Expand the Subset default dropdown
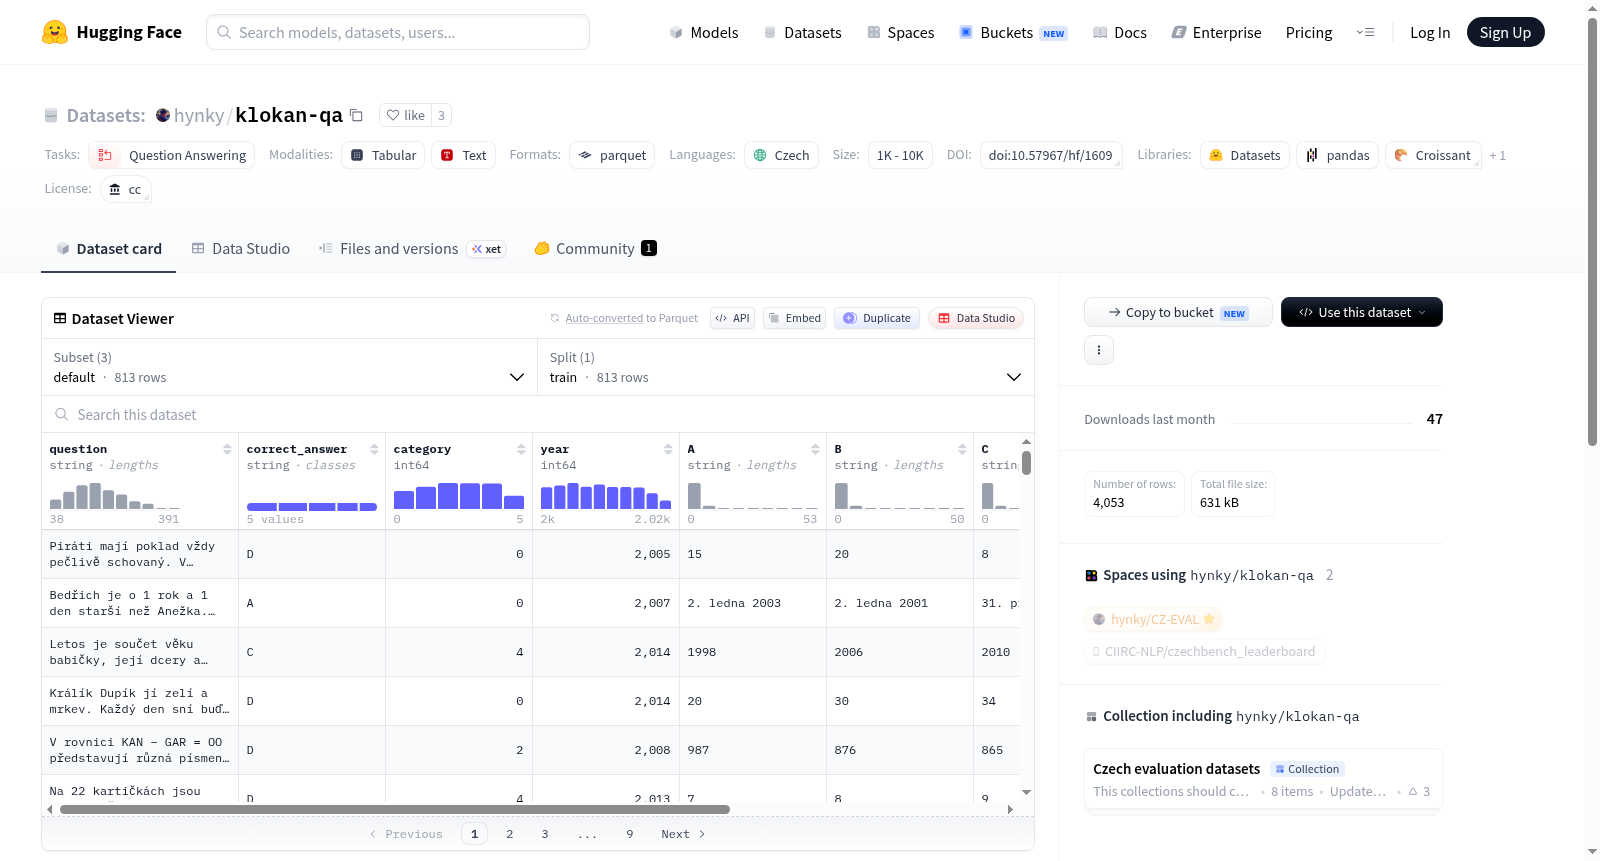Viewport: 1600px width, 861px height. (290, 367)
